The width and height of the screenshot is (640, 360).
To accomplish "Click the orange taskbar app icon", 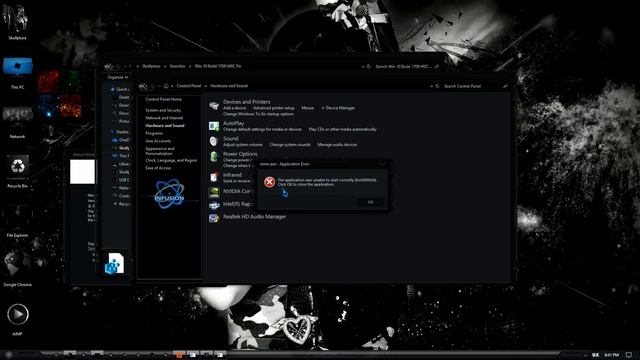I will tap(179, 355).
